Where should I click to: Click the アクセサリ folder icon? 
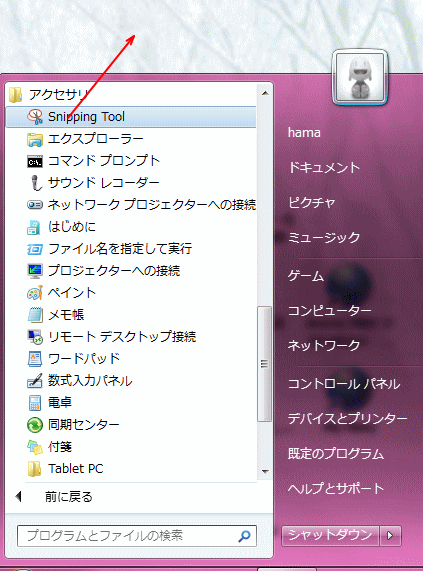16,95
